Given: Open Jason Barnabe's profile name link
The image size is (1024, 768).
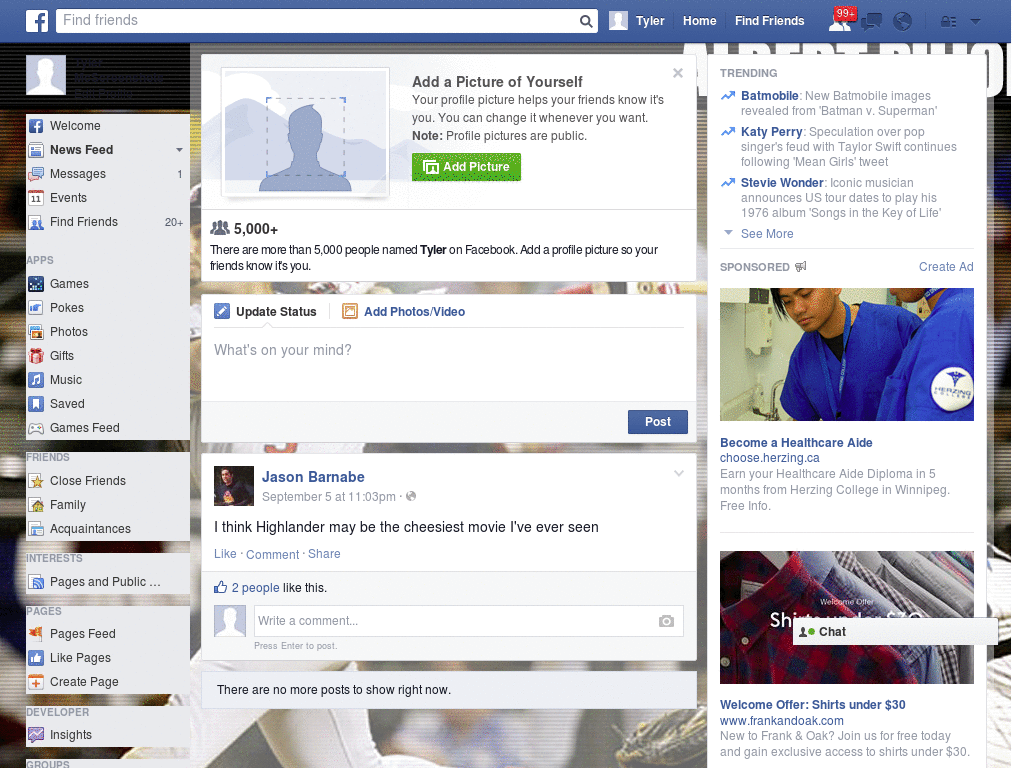Looking at the screenshot, I should 313,477.
